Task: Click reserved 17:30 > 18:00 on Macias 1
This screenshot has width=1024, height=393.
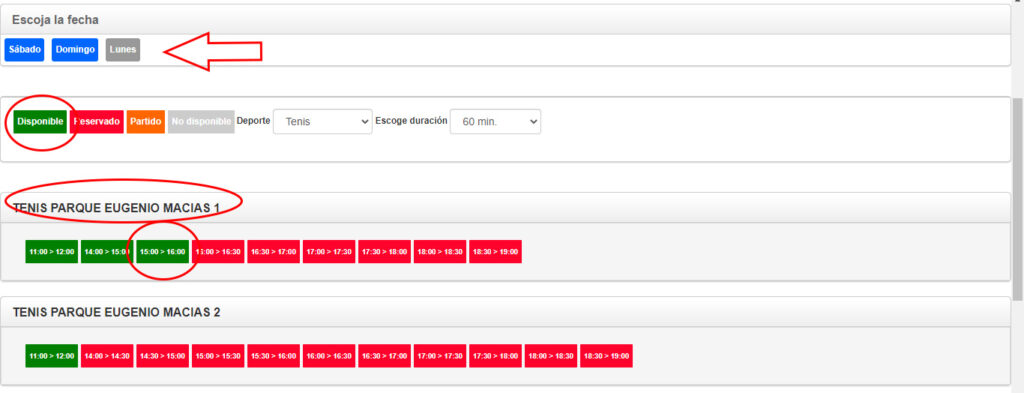Action: point(385,251)
